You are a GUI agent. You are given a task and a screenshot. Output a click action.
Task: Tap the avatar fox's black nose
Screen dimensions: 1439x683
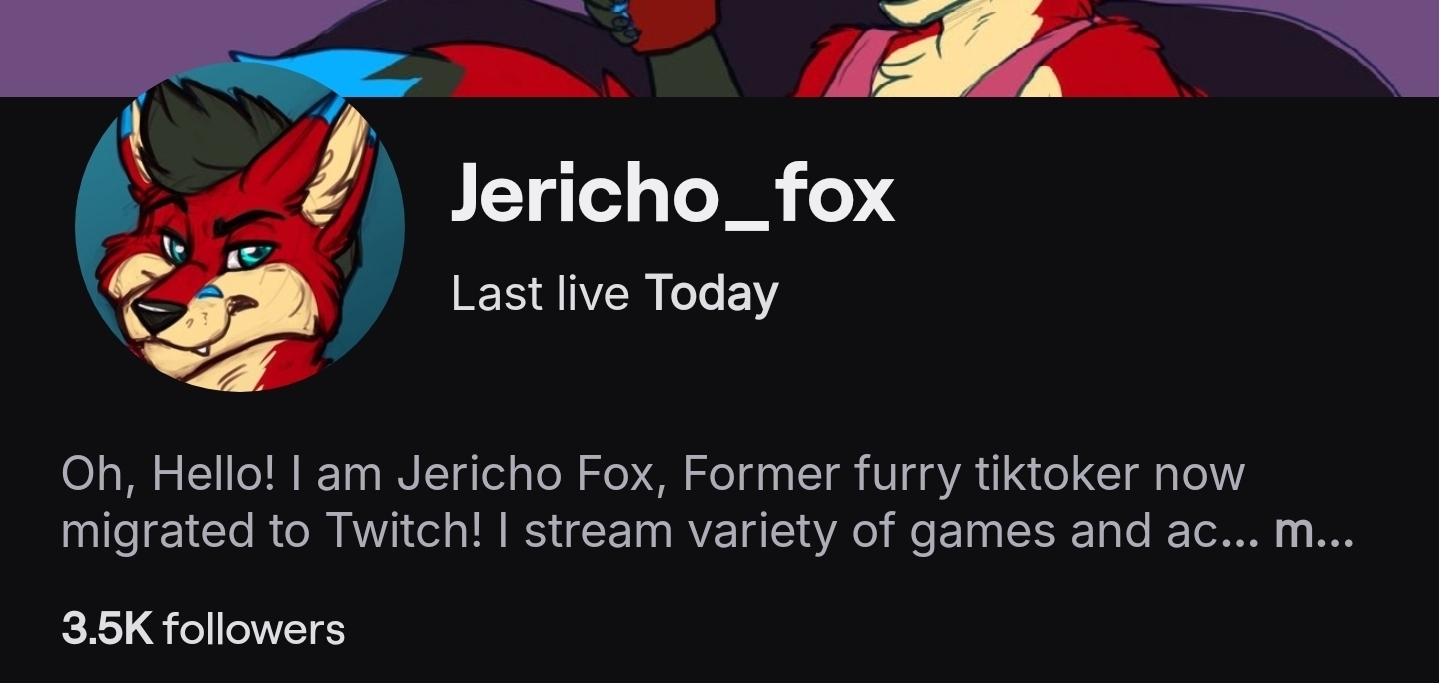click(x=160, y=317)
